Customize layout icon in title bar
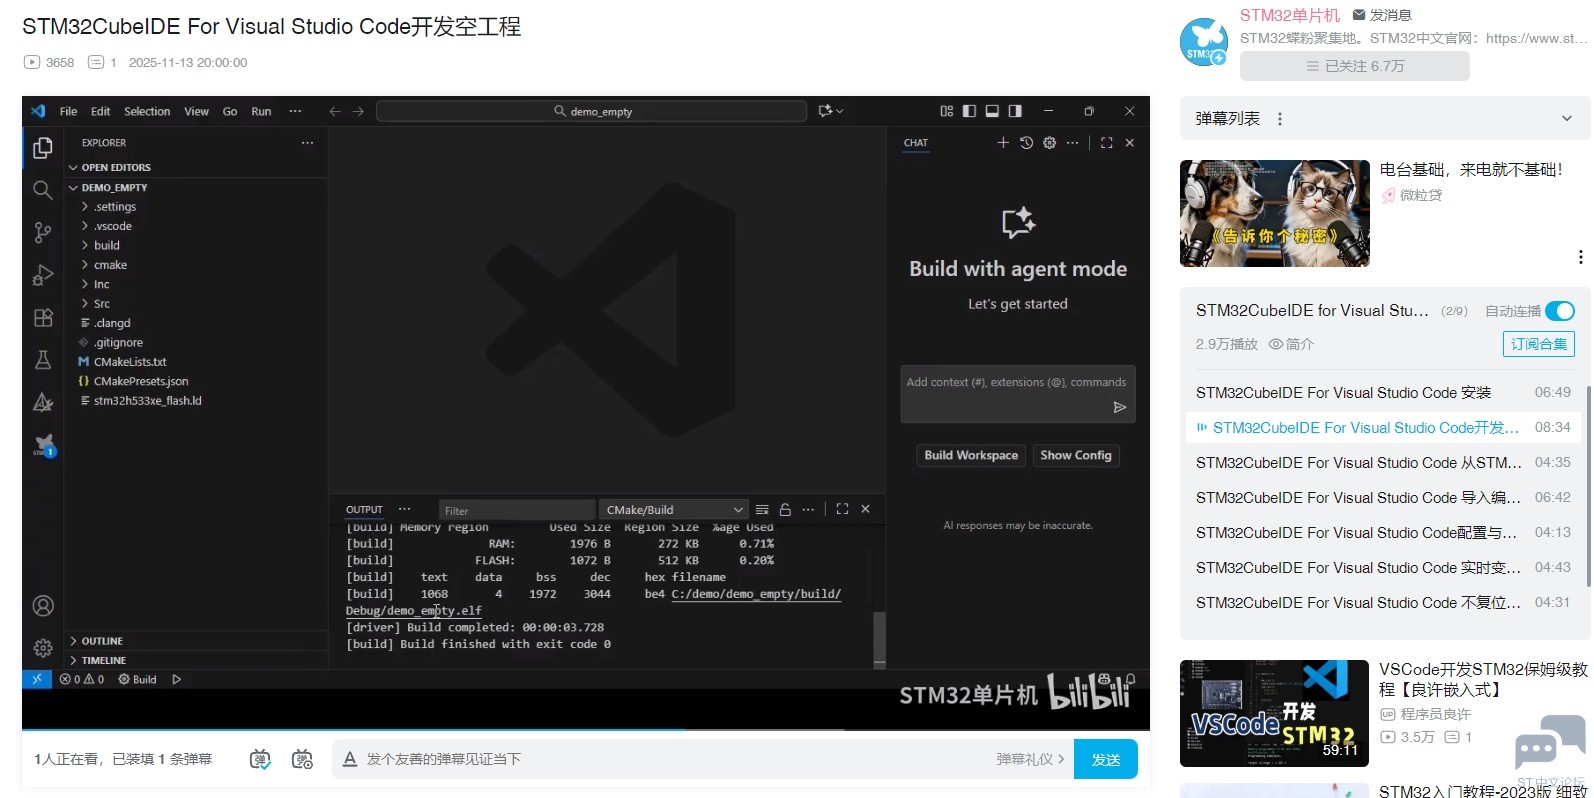Image resolution: width=1594 pixels, height=798 pixels. (947, 111)
